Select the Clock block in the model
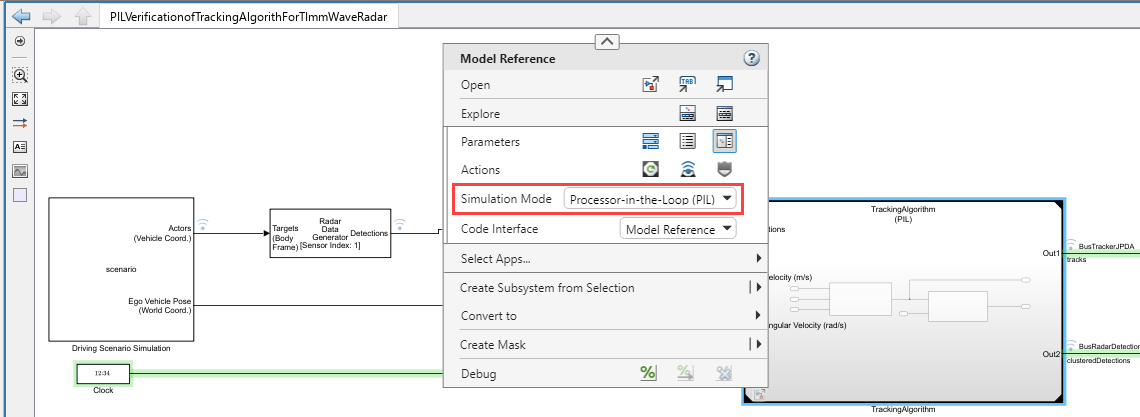 (103, 374)
